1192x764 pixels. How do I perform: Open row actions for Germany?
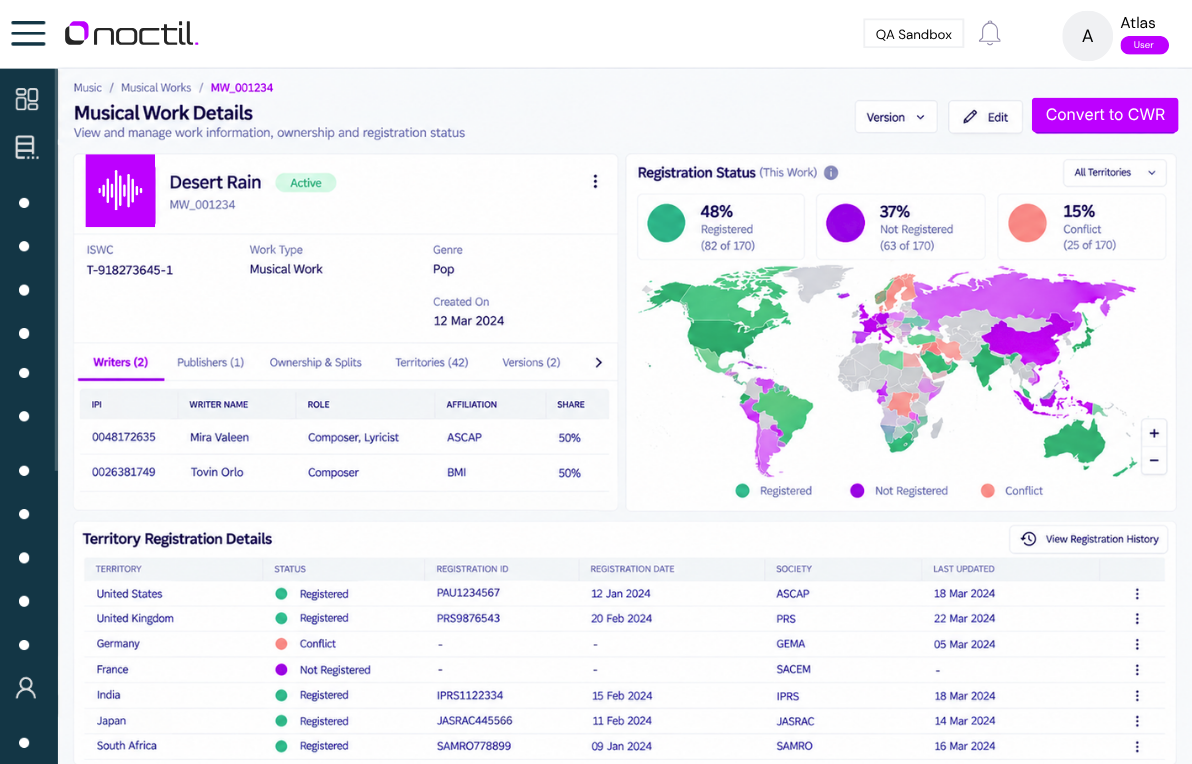[1137, 644]
